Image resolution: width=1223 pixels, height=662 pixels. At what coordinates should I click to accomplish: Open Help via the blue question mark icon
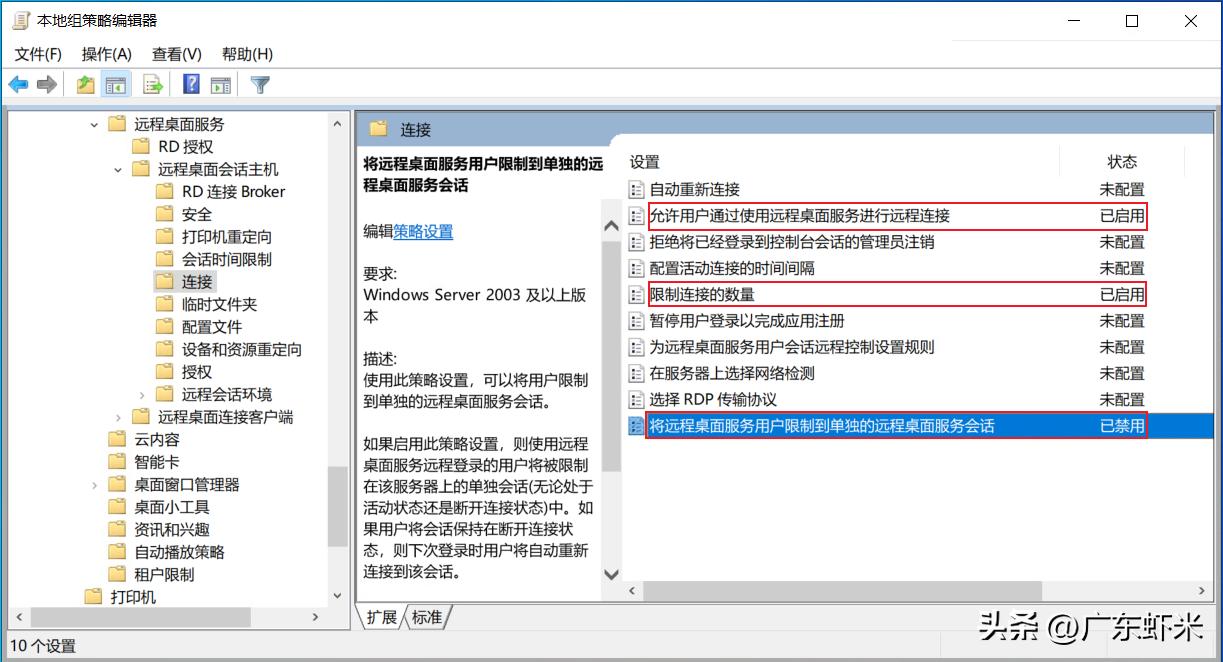pos(190,84)
